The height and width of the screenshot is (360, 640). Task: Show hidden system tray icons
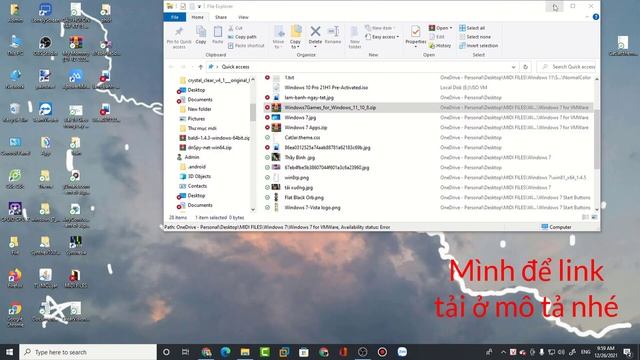click(x=503, y=352)
